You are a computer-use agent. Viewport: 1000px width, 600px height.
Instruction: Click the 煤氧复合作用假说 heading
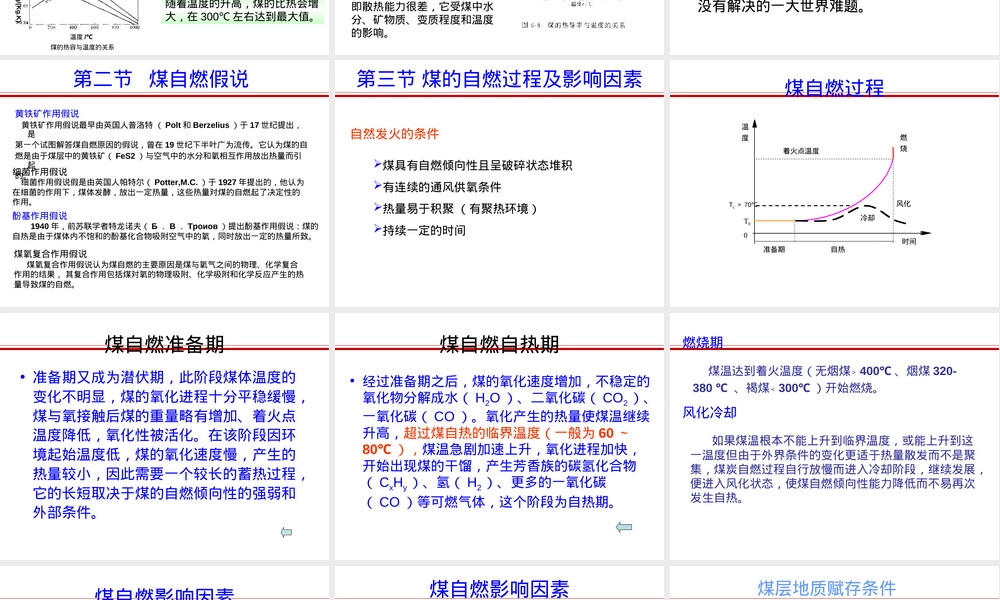pos(50,254)
